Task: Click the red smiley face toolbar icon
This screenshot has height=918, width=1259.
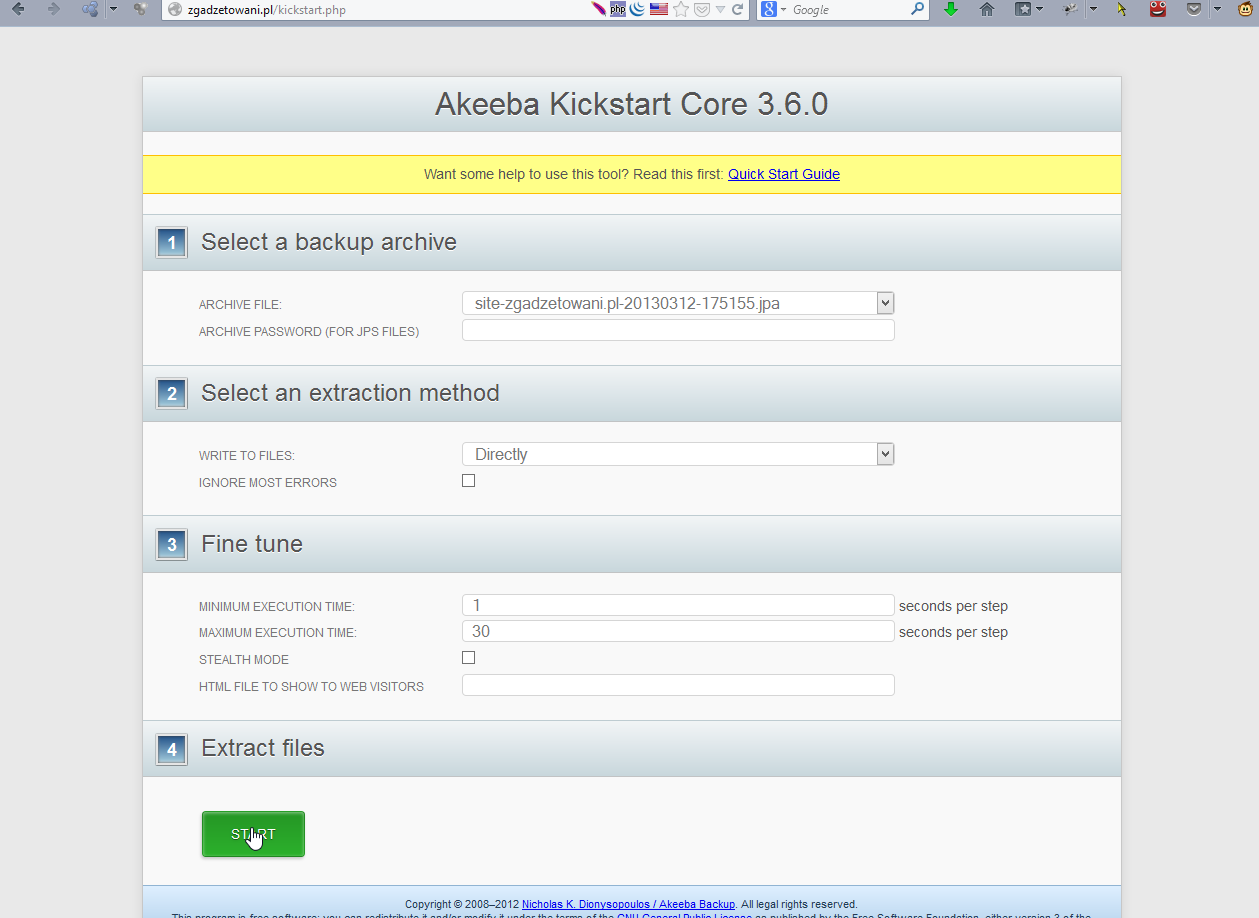Action: pos(1158,9)
